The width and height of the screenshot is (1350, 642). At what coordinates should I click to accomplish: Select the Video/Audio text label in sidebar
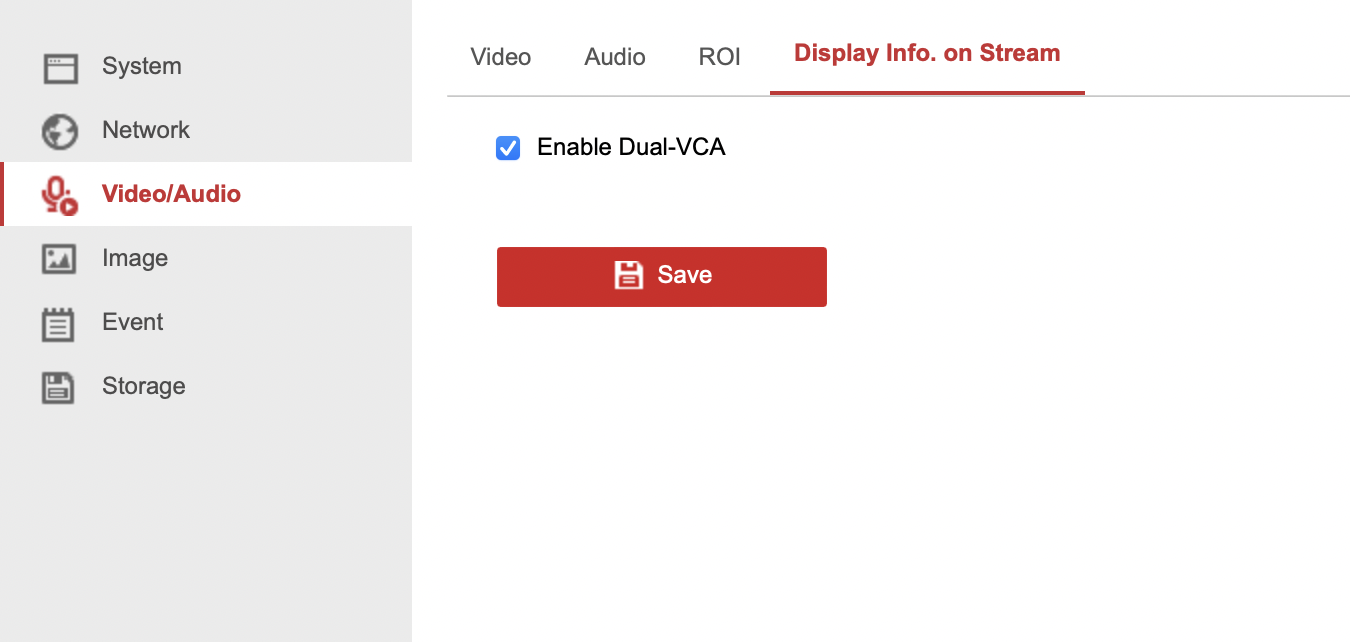coord(171,194)
